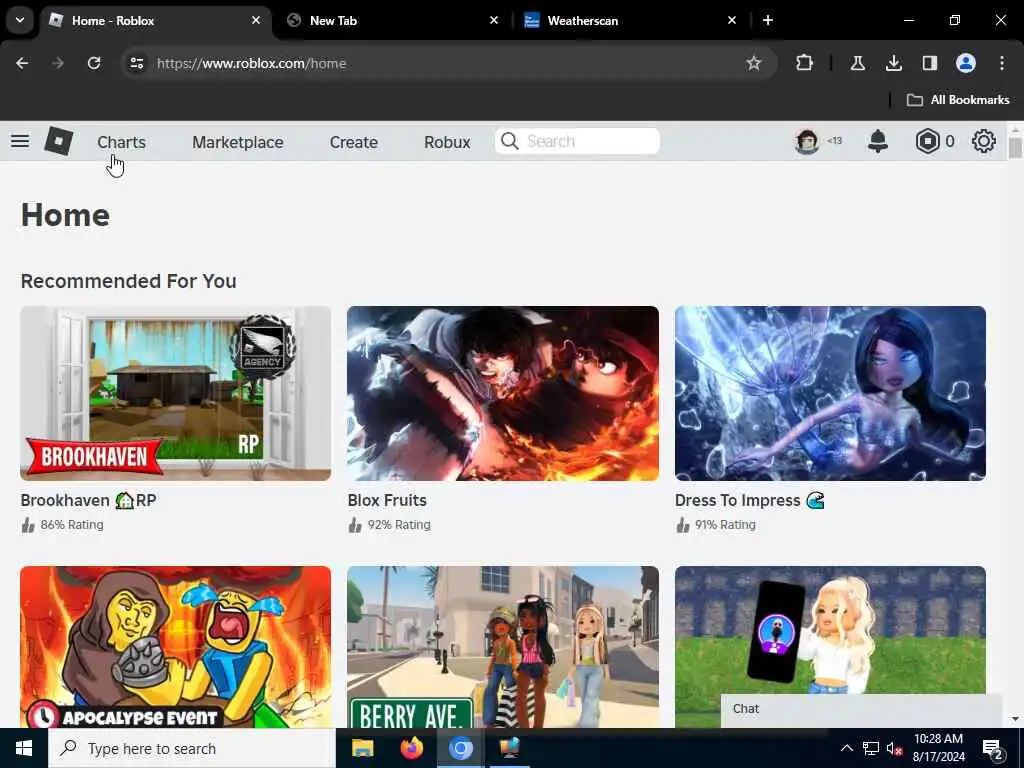
Task: Open the Create menu item
Action: click(353, 142)
